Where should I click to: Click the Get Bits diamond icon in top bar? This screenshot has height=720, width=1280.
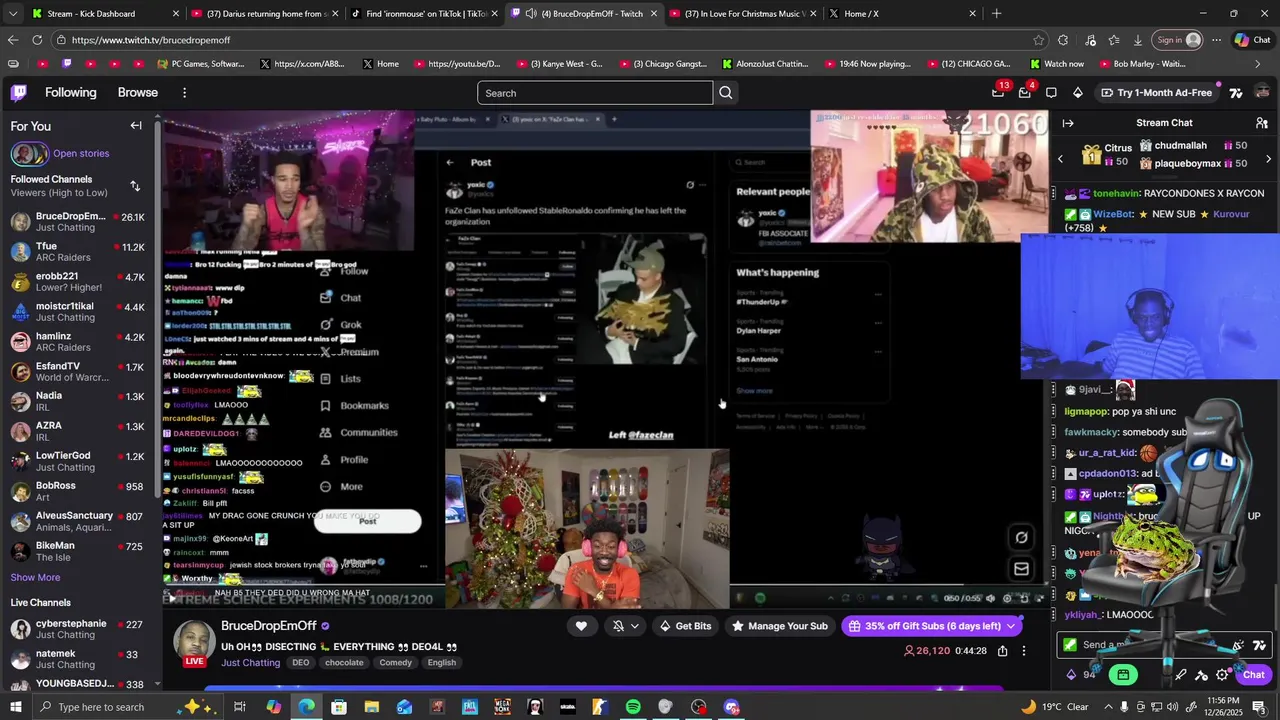coord(1077,93)
